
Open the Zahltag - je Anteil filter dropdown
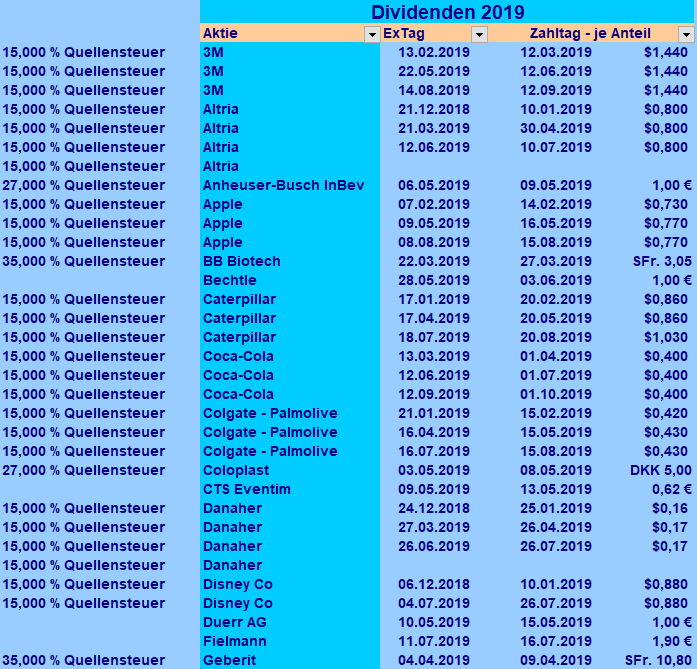[686, 34]
